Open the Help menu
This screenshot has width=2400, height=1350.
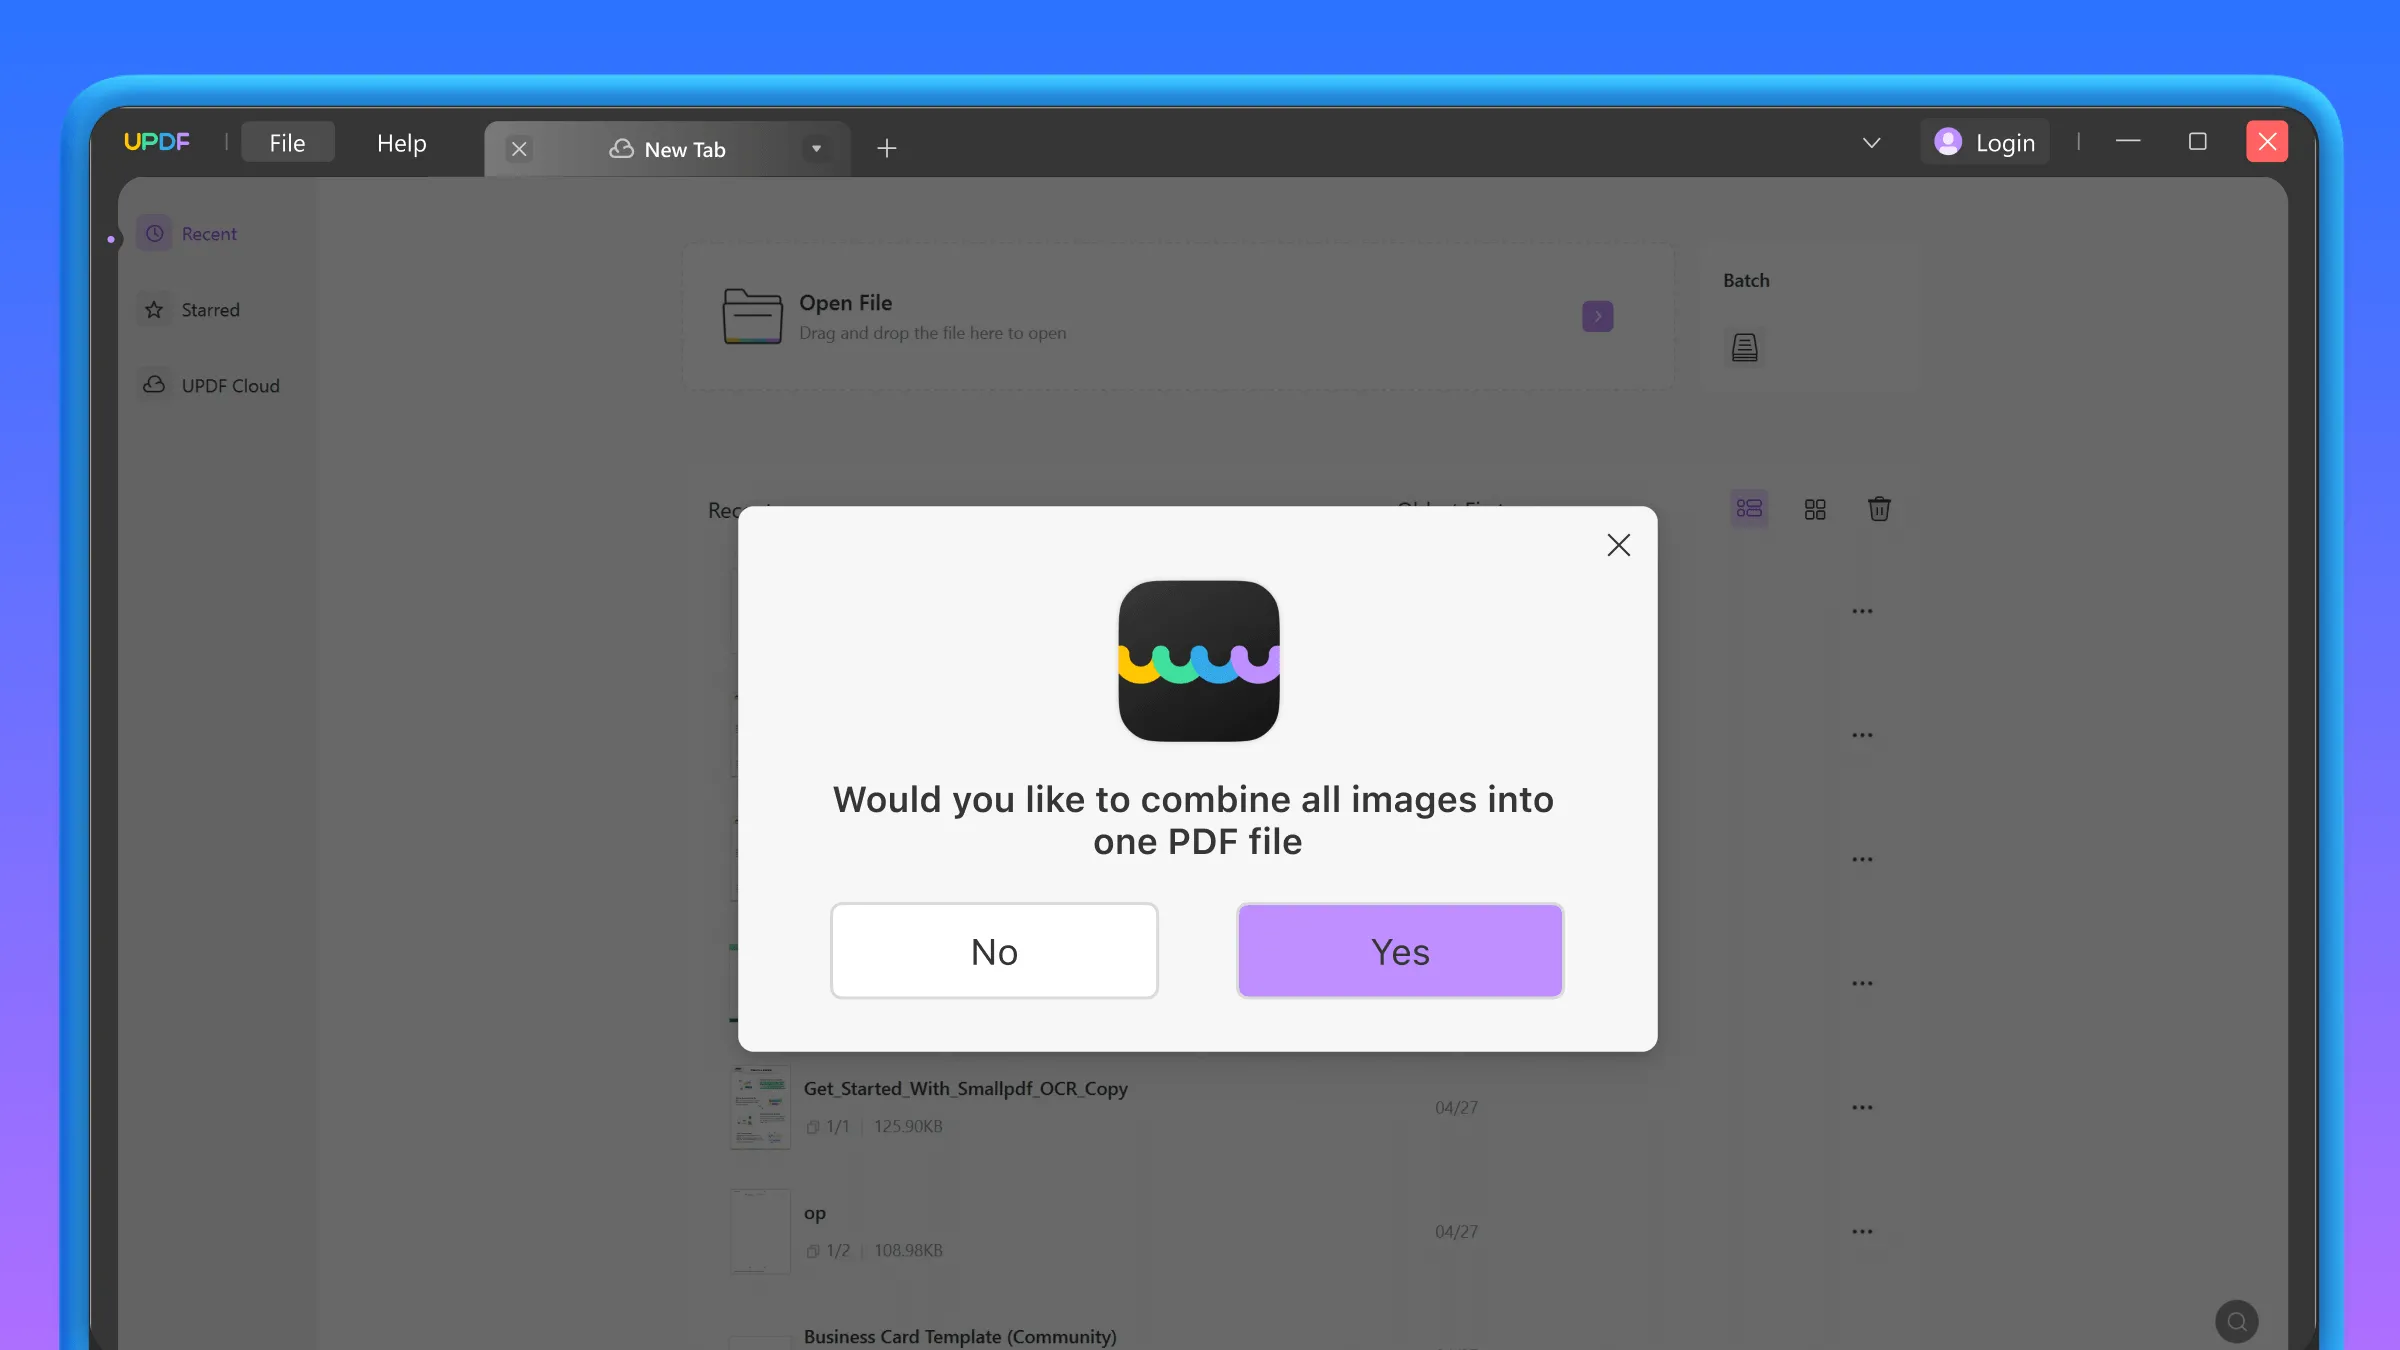tap(401, 143)
